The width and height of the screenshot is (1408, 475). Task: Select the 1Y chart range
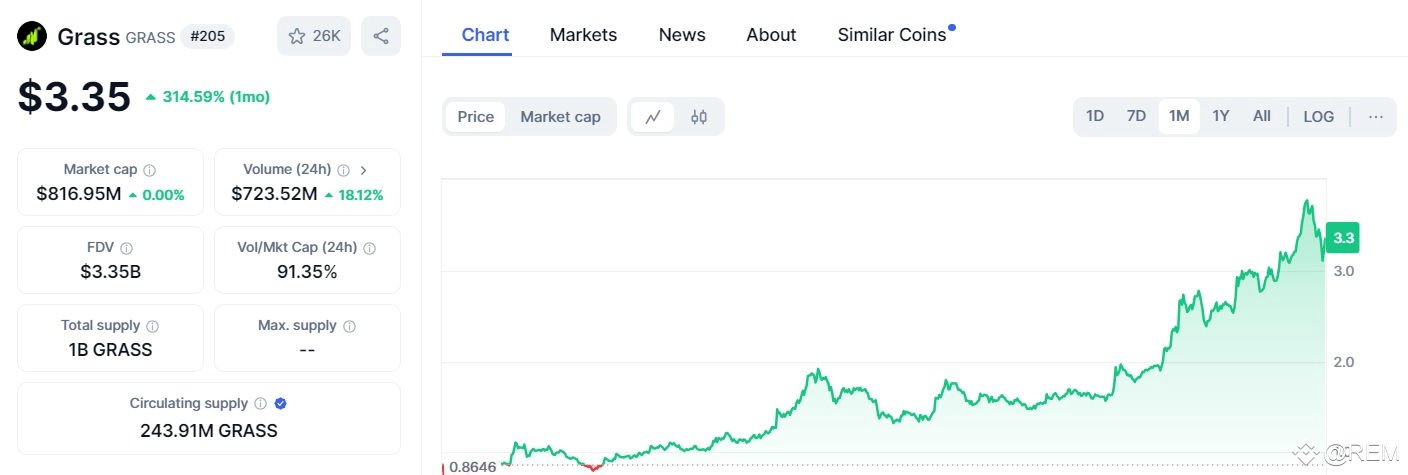(x=1220, y=116)
